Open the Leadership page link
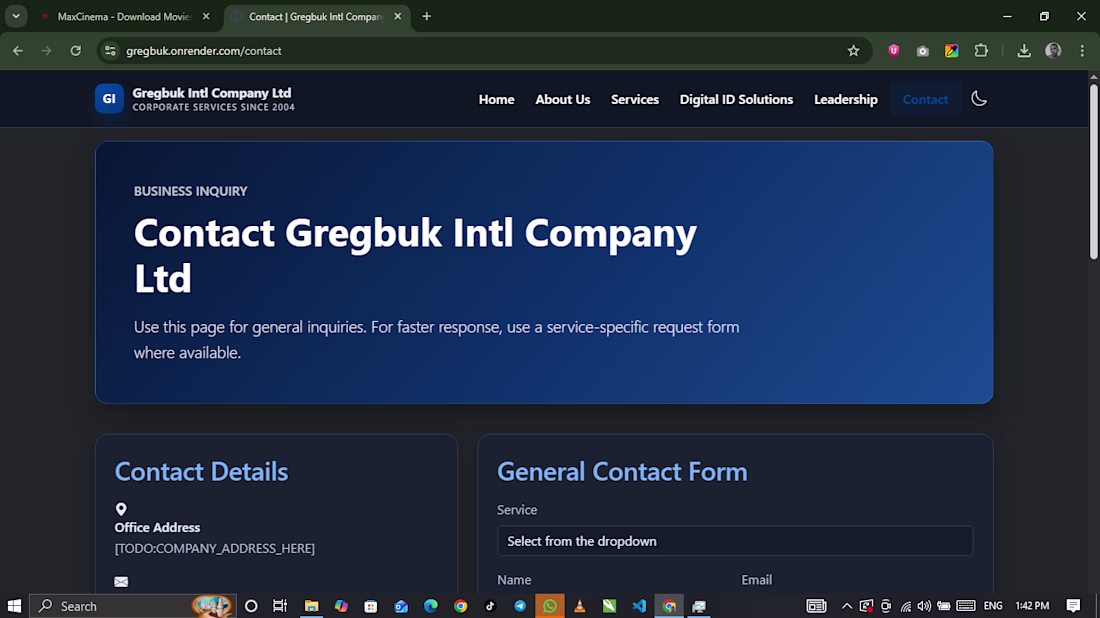 [x=845, y=100]
